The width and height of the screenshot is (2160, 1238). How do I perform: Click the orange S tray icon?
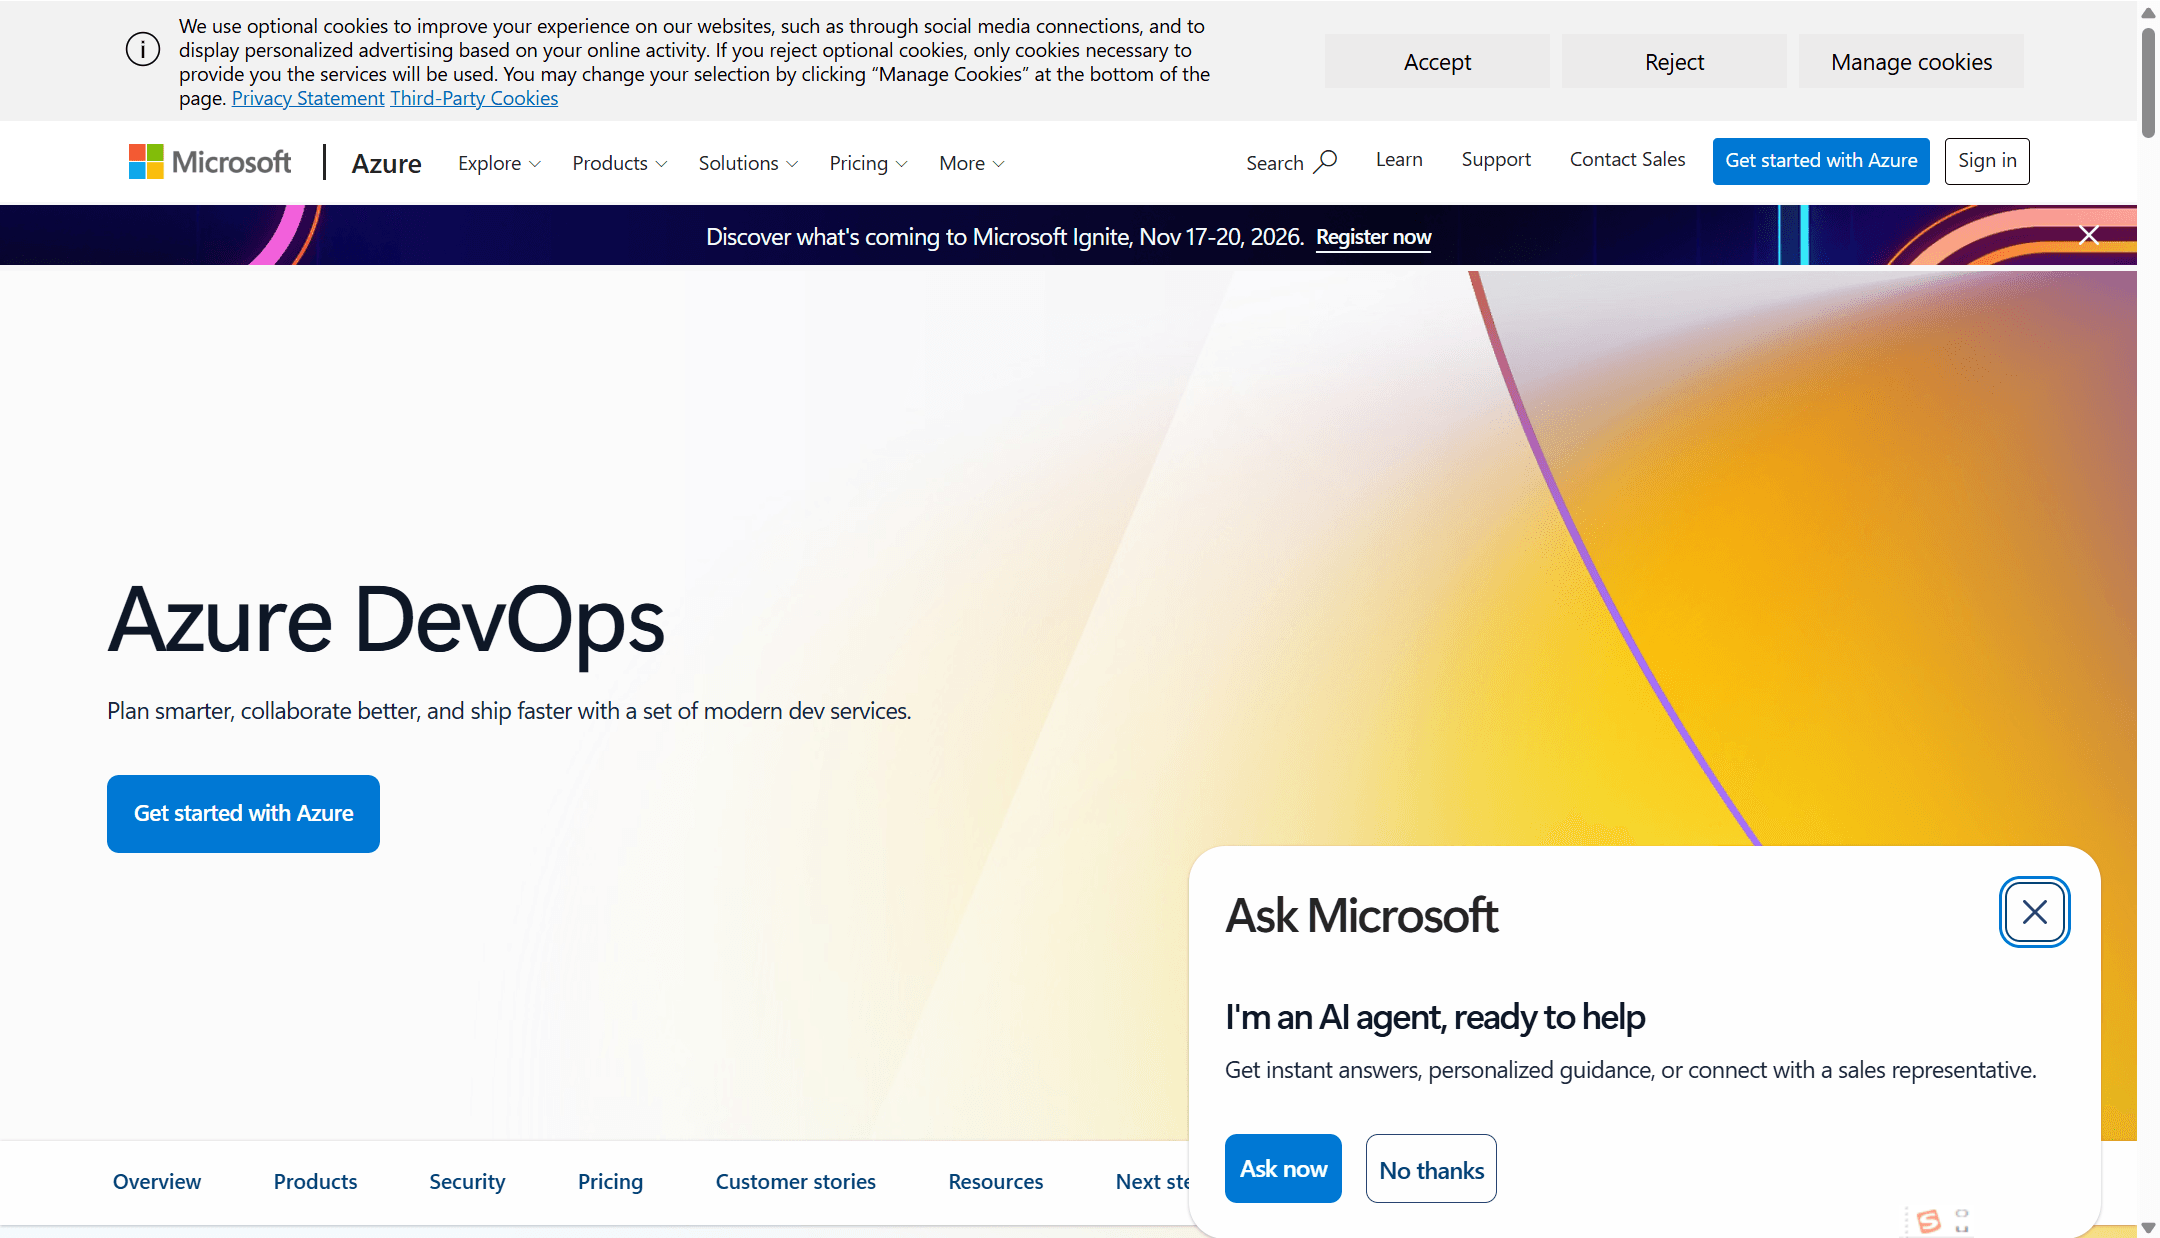[1929, 1221]
